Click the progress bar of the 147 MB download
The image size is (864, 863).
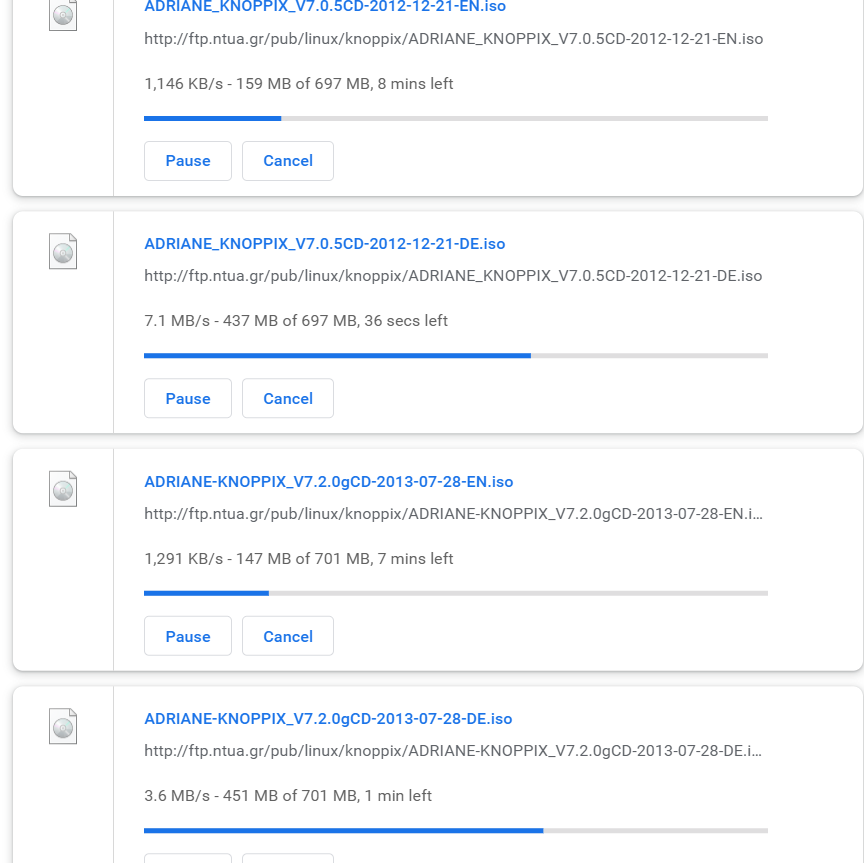click(x=456, y=593)
